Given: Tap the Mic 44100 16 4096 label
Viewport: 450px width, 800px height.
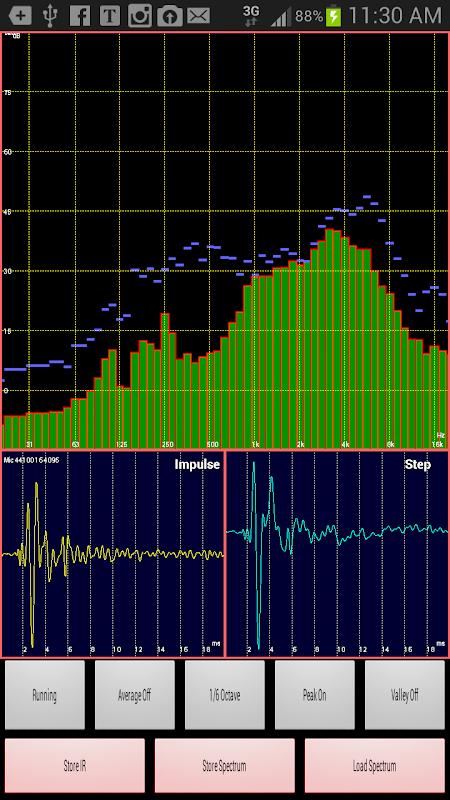Looking at the screenshot, I should [31, 460].
